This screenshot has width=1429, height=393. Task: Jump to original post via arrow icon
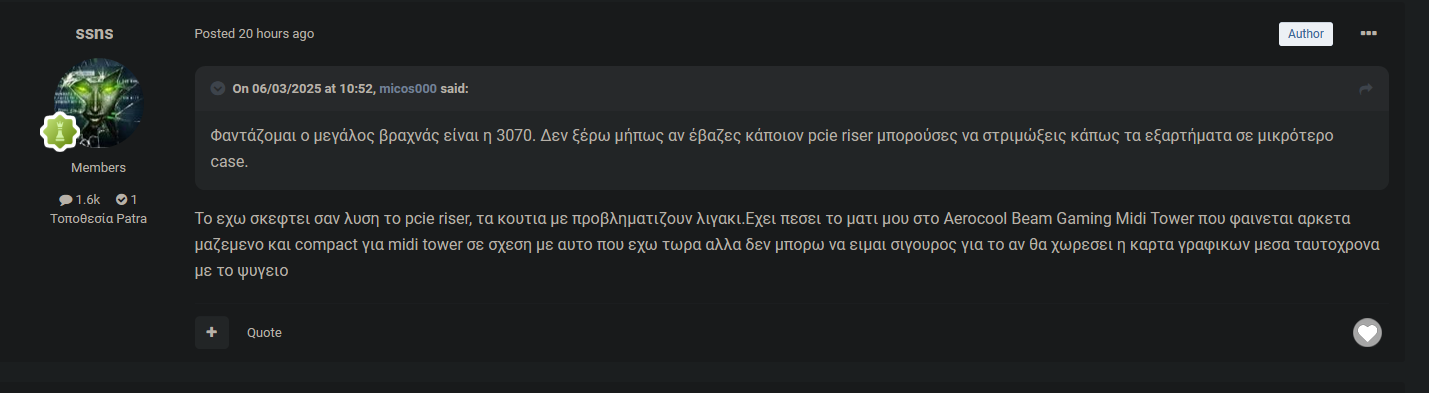click(1366, 89)
